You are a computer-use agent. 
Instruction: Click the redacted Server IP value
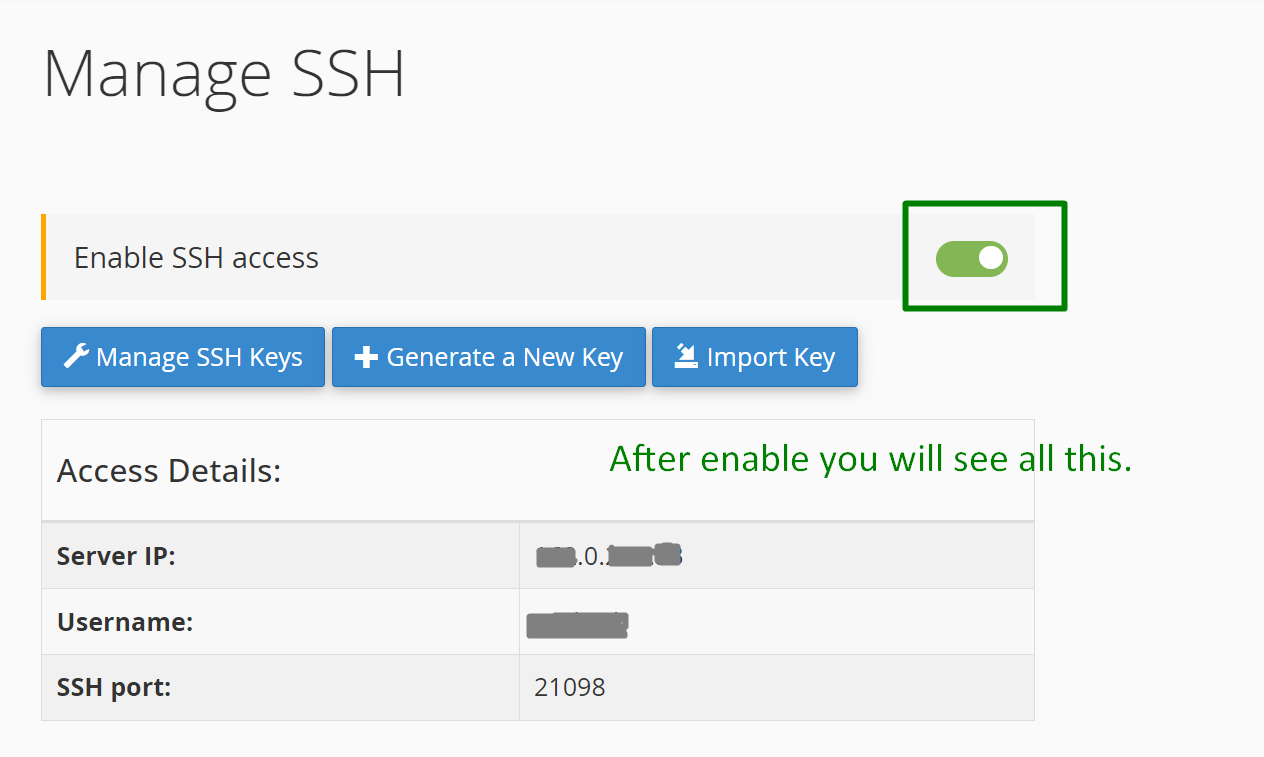tap(608, 555)
